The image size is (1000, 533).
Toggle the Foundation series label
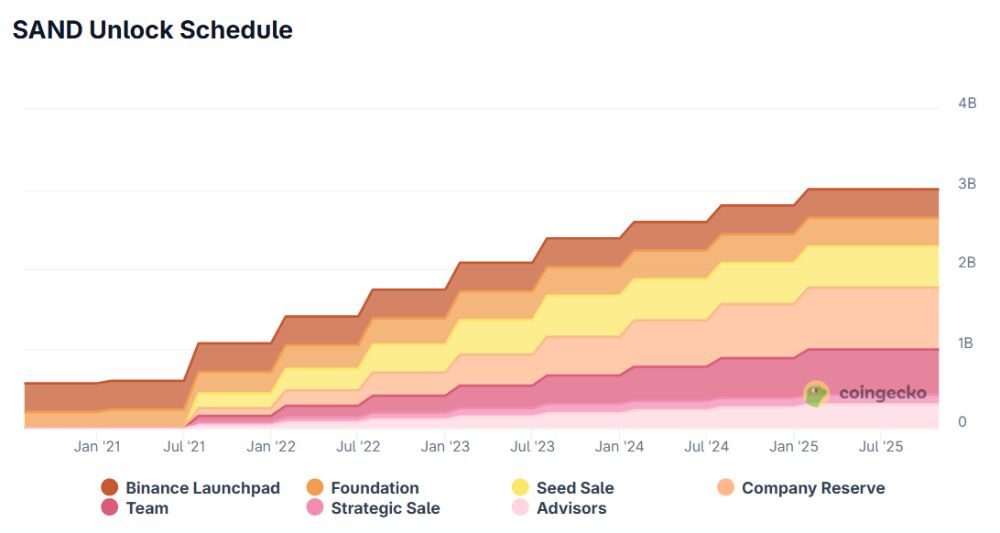pos(375,488)
